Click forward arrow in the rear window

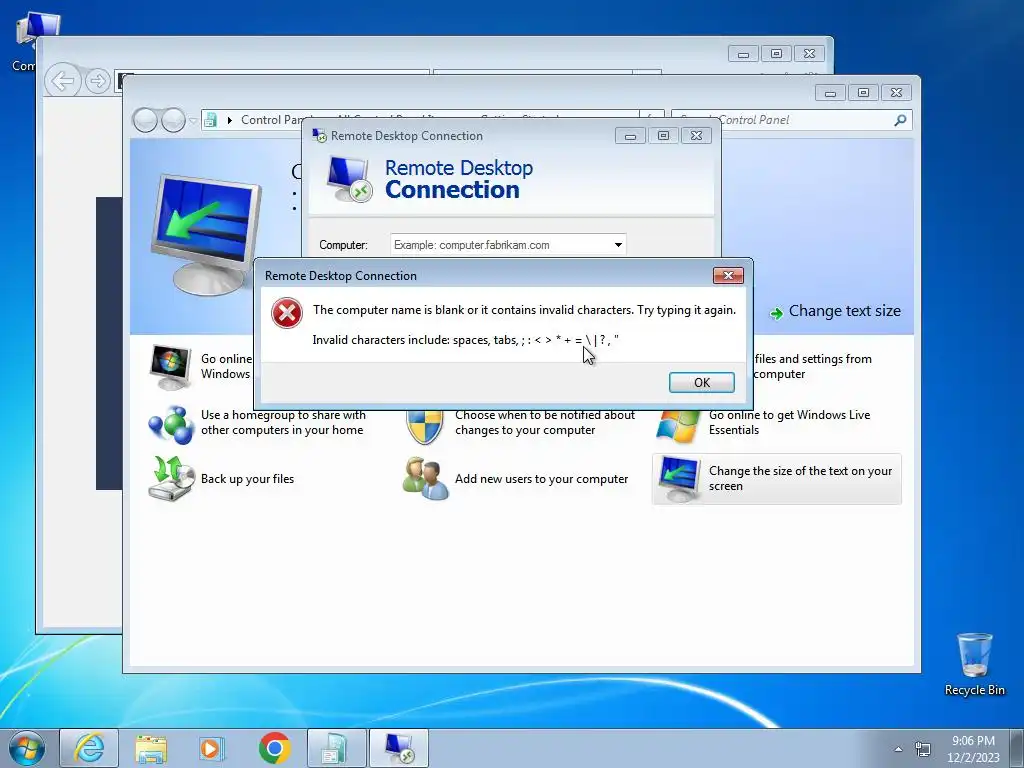click(98, 81)
